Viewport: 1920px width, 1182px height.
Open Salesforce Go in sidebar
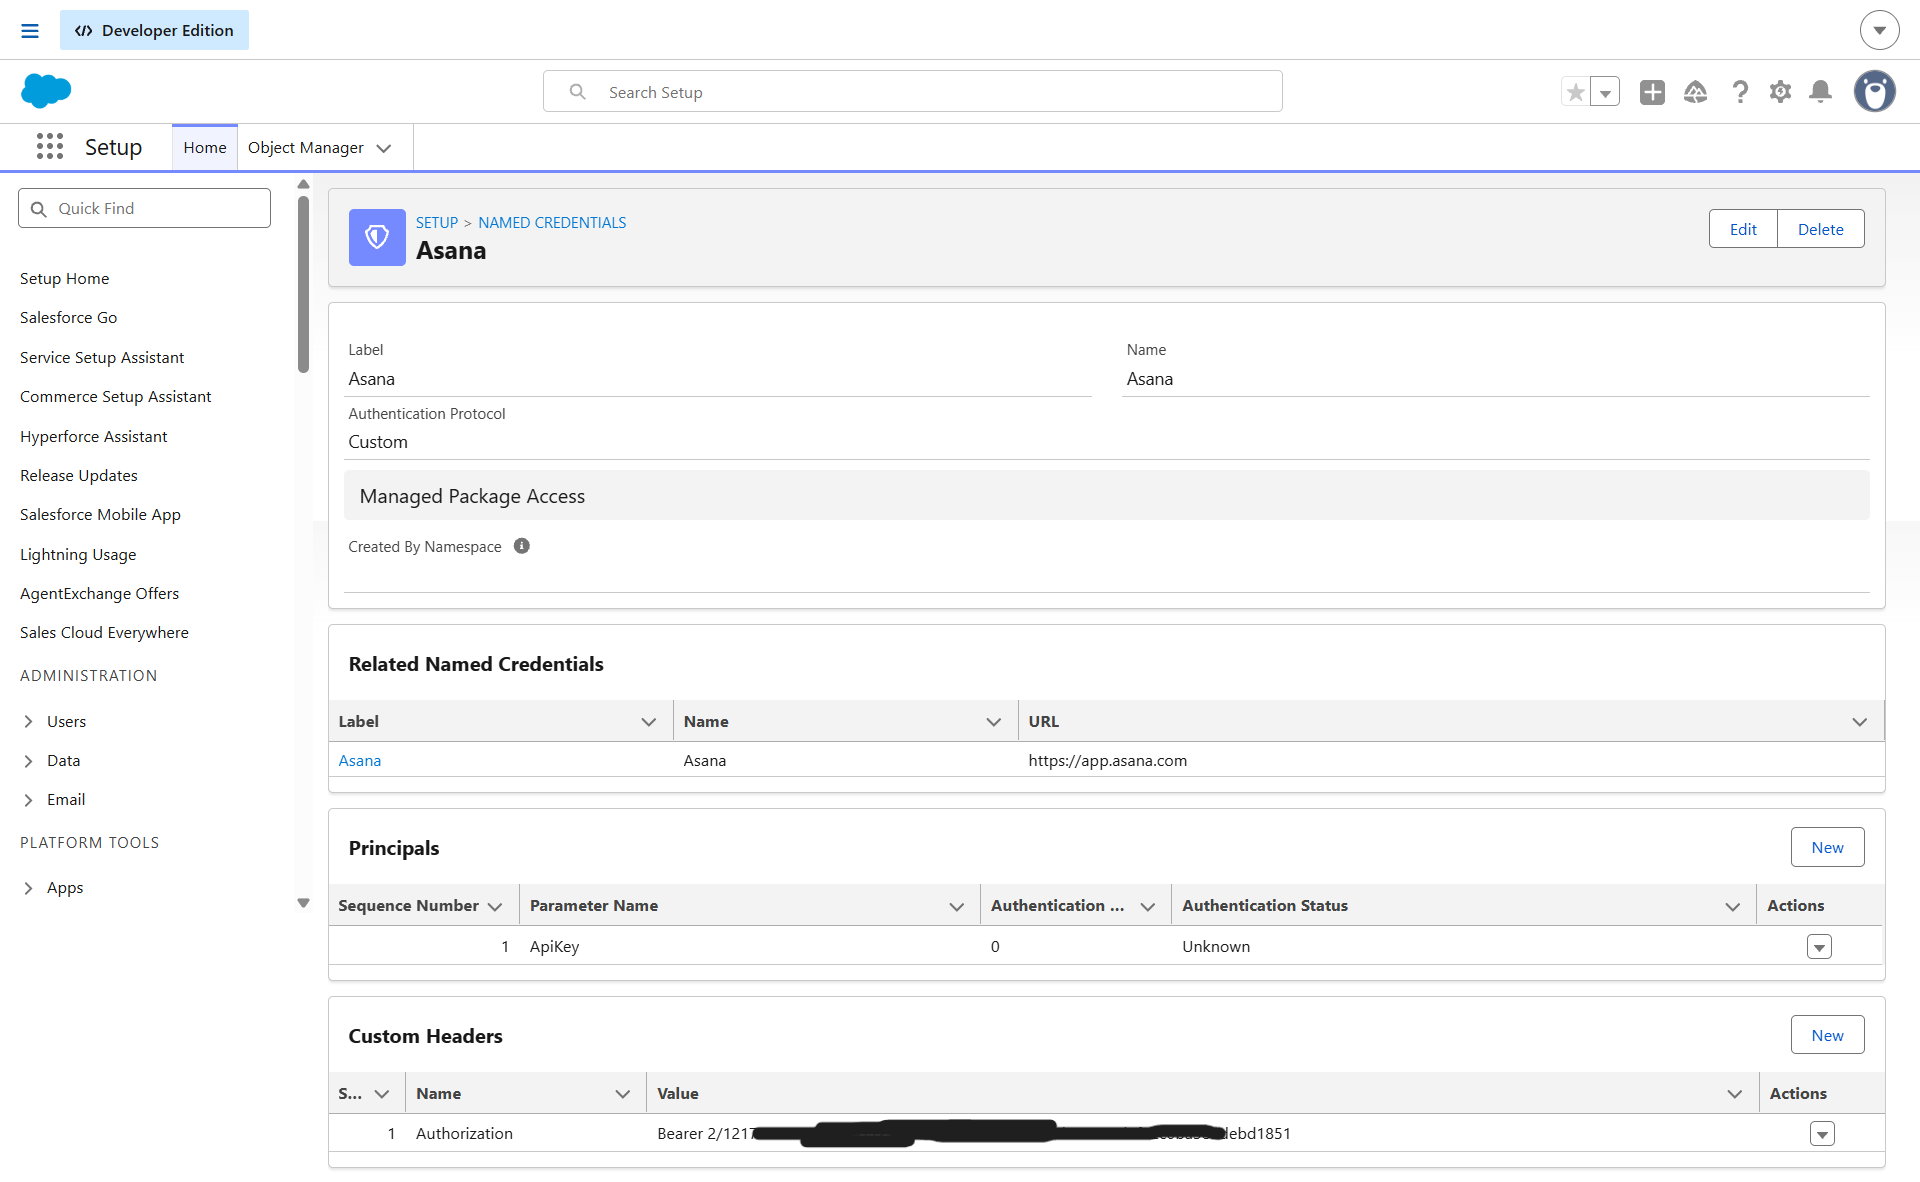[x=68, y=317]
